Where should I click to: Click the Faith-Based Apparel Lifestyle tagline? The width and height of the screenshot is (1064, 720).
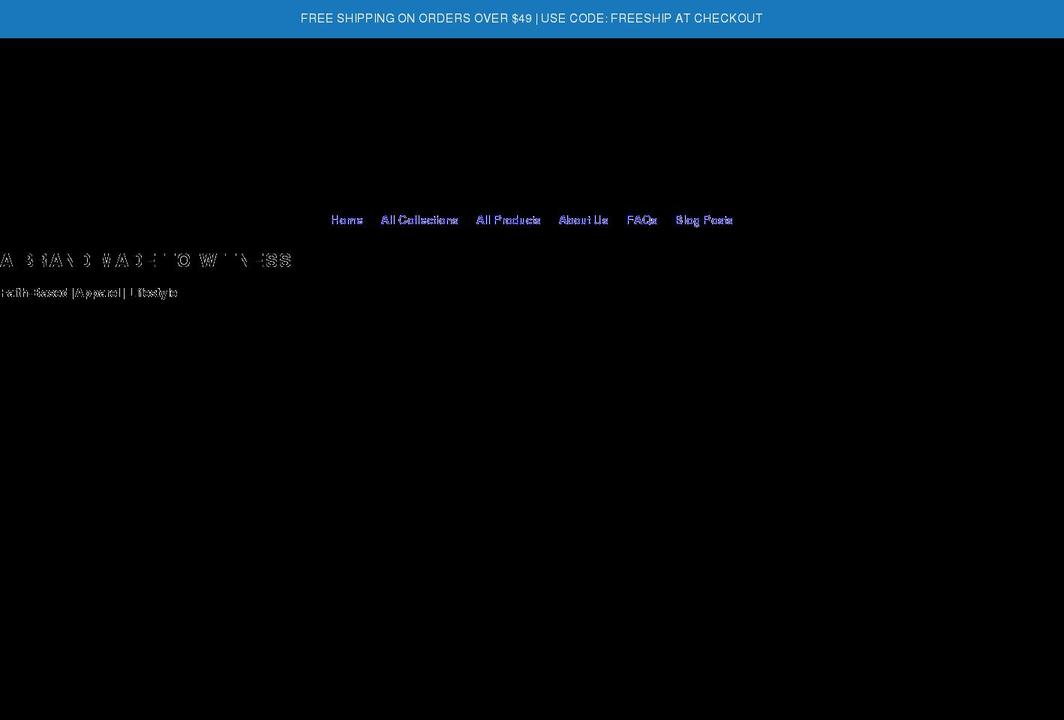pyautogui.click(x=89, y=292)
